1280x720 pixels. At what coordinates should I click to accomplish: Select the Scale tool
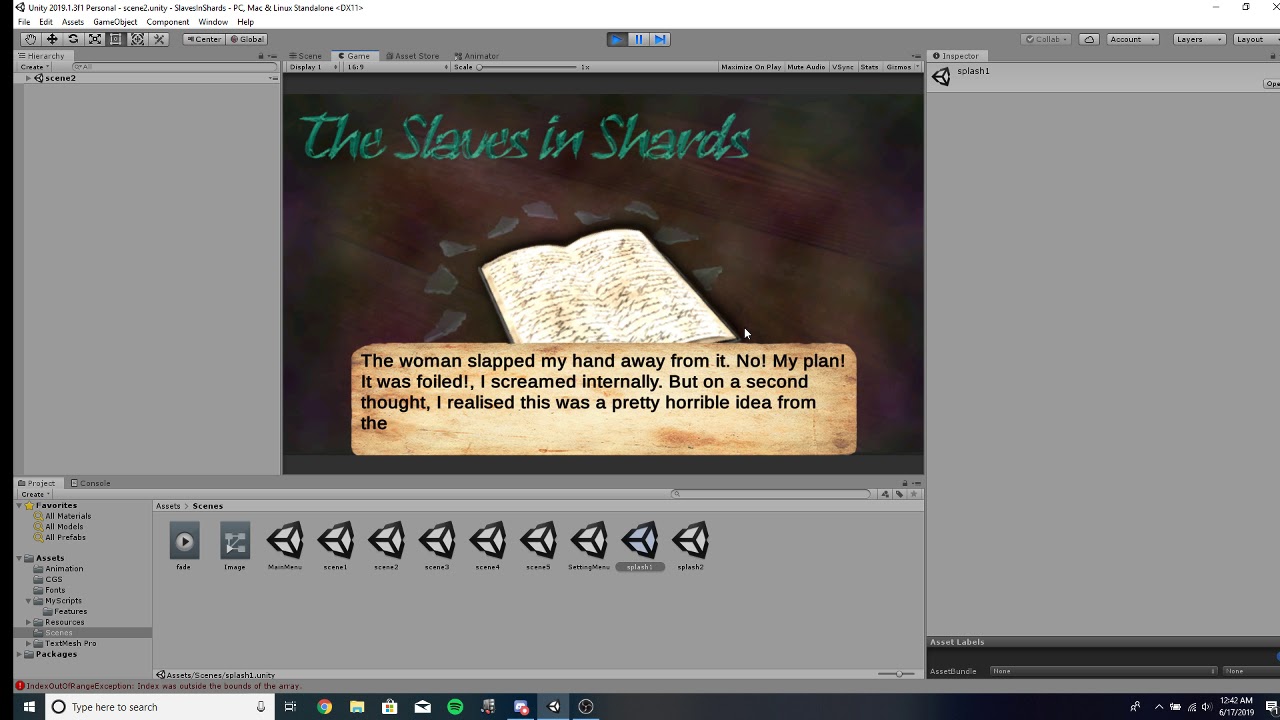(x=94, y=39)
